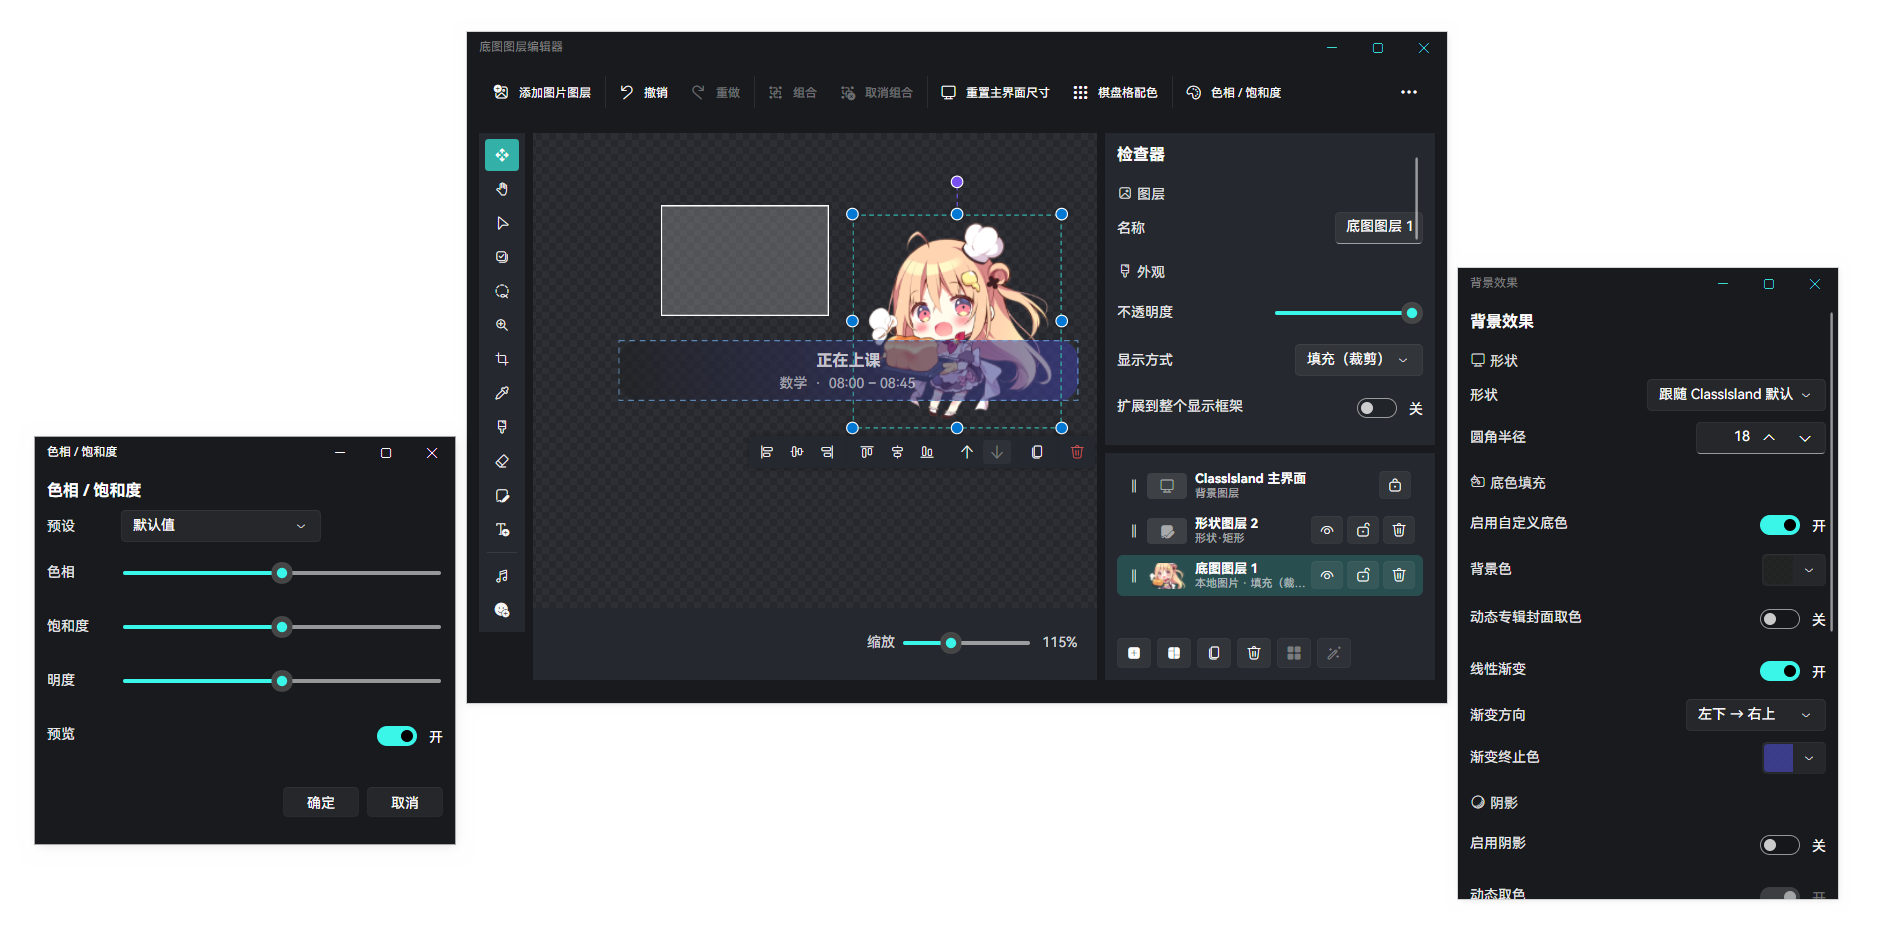Duplicate the layer from the floating toolbar

tap(1037, 452)
